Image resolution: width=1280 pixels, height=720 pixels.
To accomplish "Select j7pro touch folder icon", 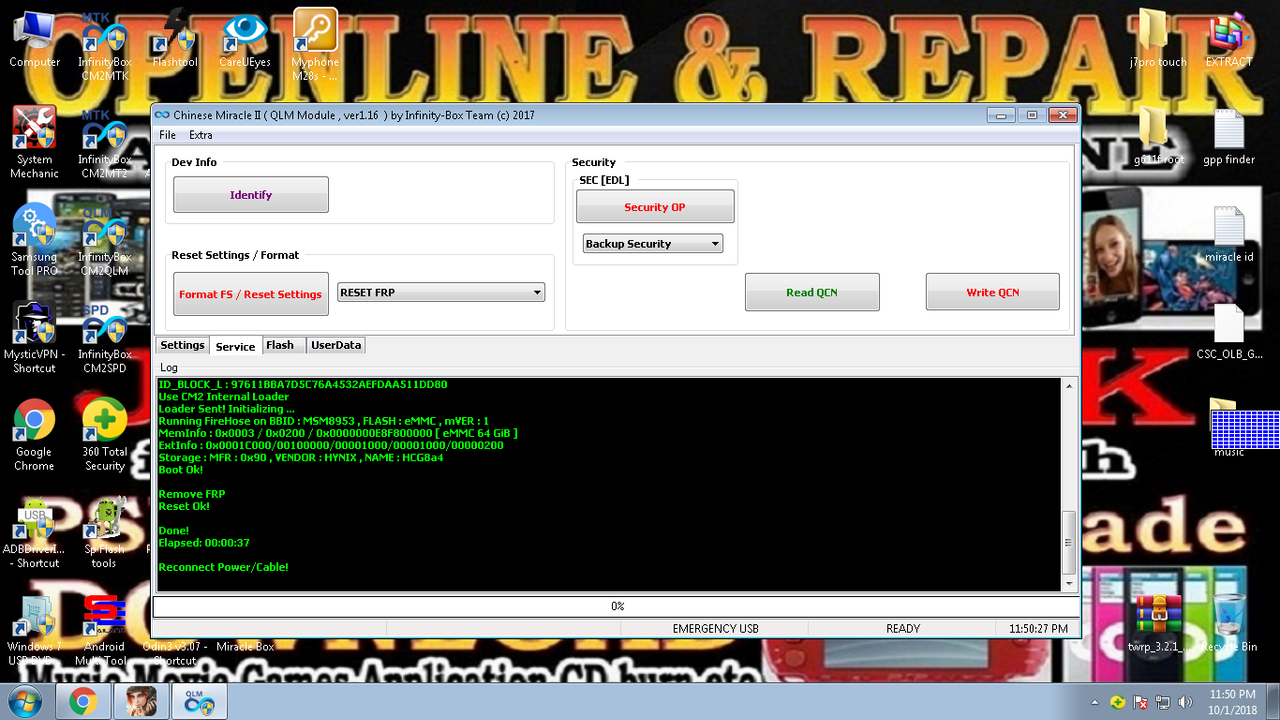I will [x=1157, y=40].
